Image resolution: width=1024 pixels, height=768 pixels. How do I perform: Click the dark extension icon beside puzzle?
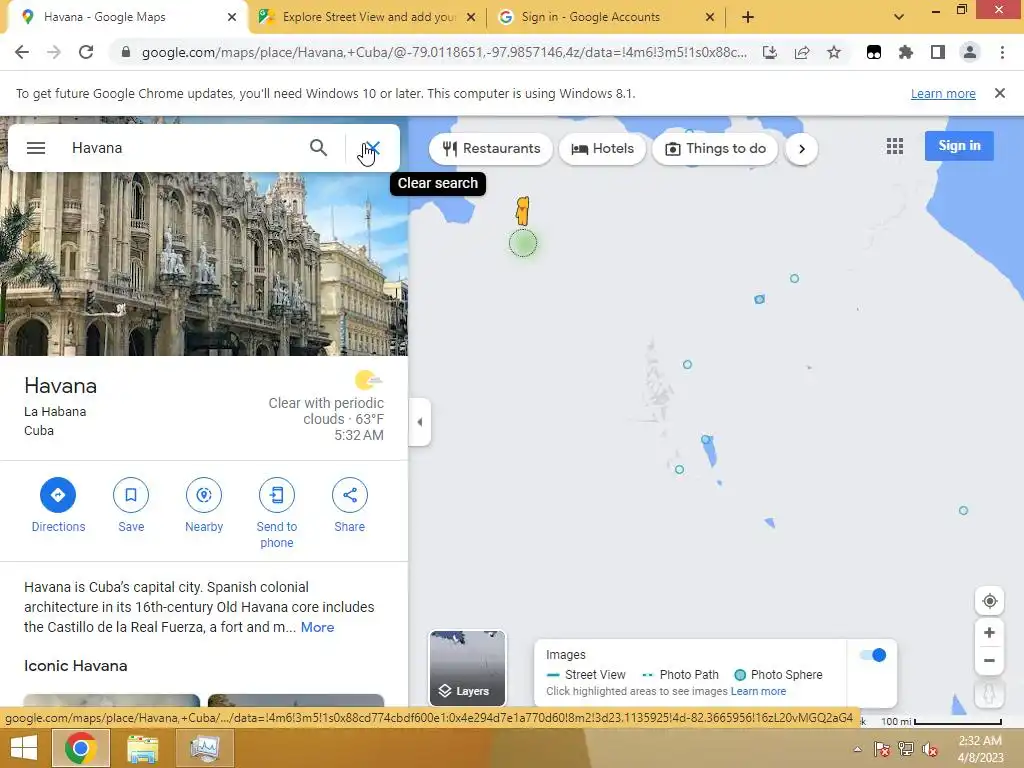[874, 52]
